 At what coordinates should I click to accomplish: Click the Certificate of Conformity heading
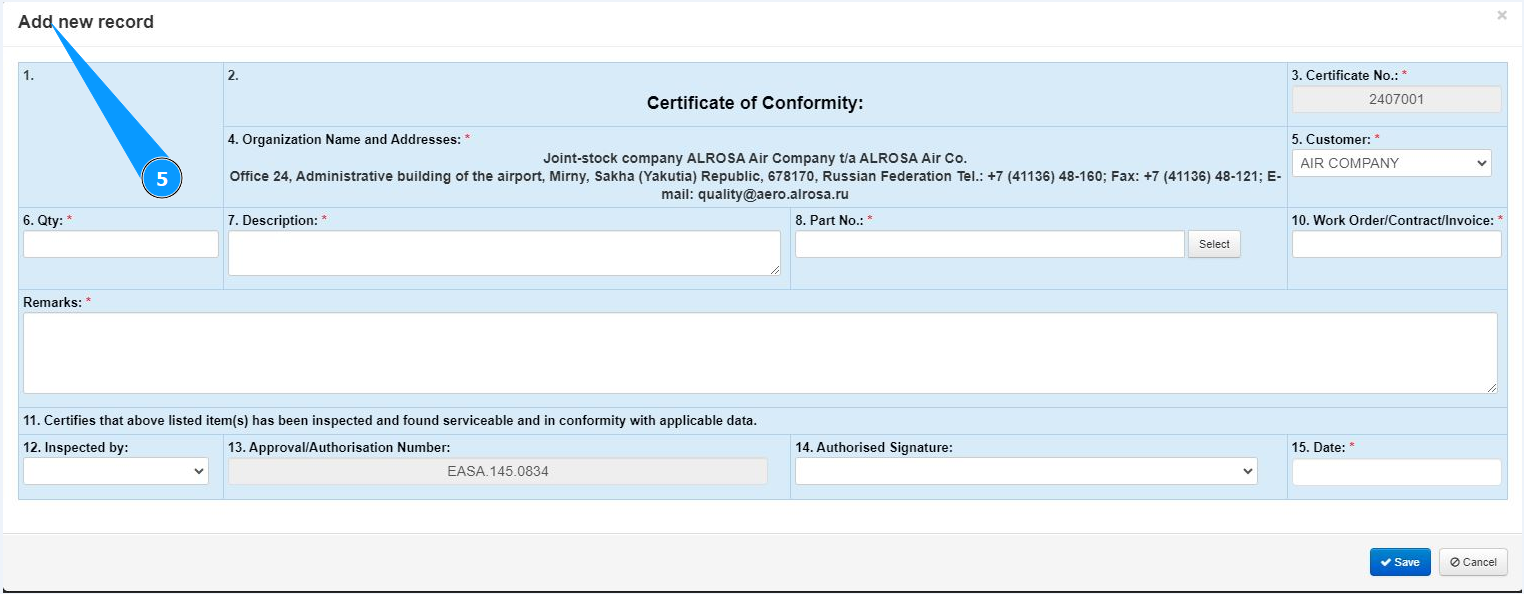click(754, 103)
